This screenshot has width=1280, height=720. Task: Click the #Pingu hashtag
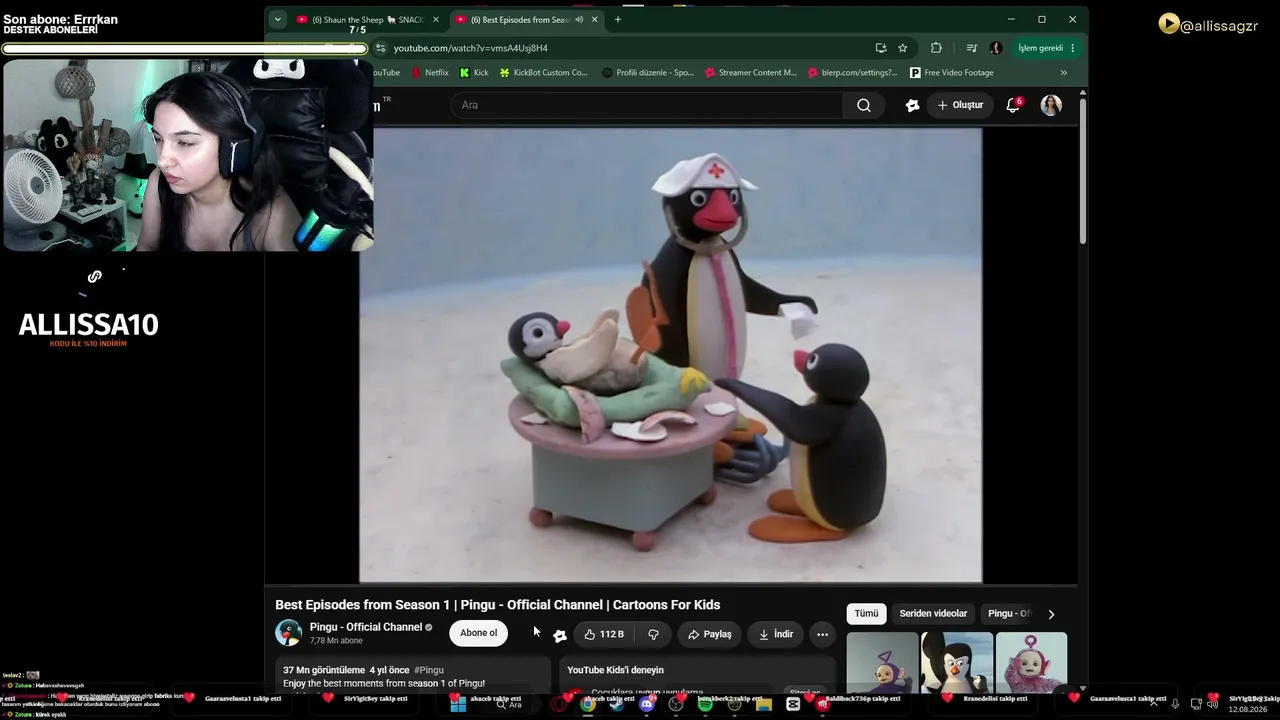[x=429, y=670]
